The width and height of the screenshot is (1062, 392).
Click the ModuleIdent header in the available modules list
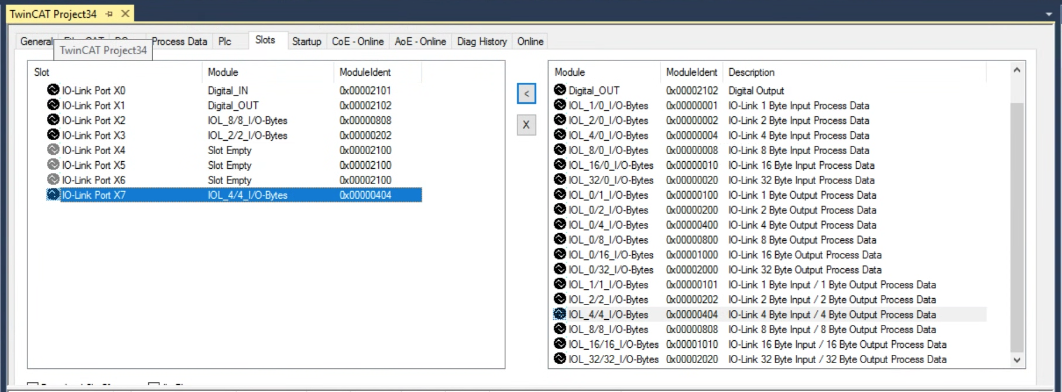pyautogui.click(x=692, y=72)
